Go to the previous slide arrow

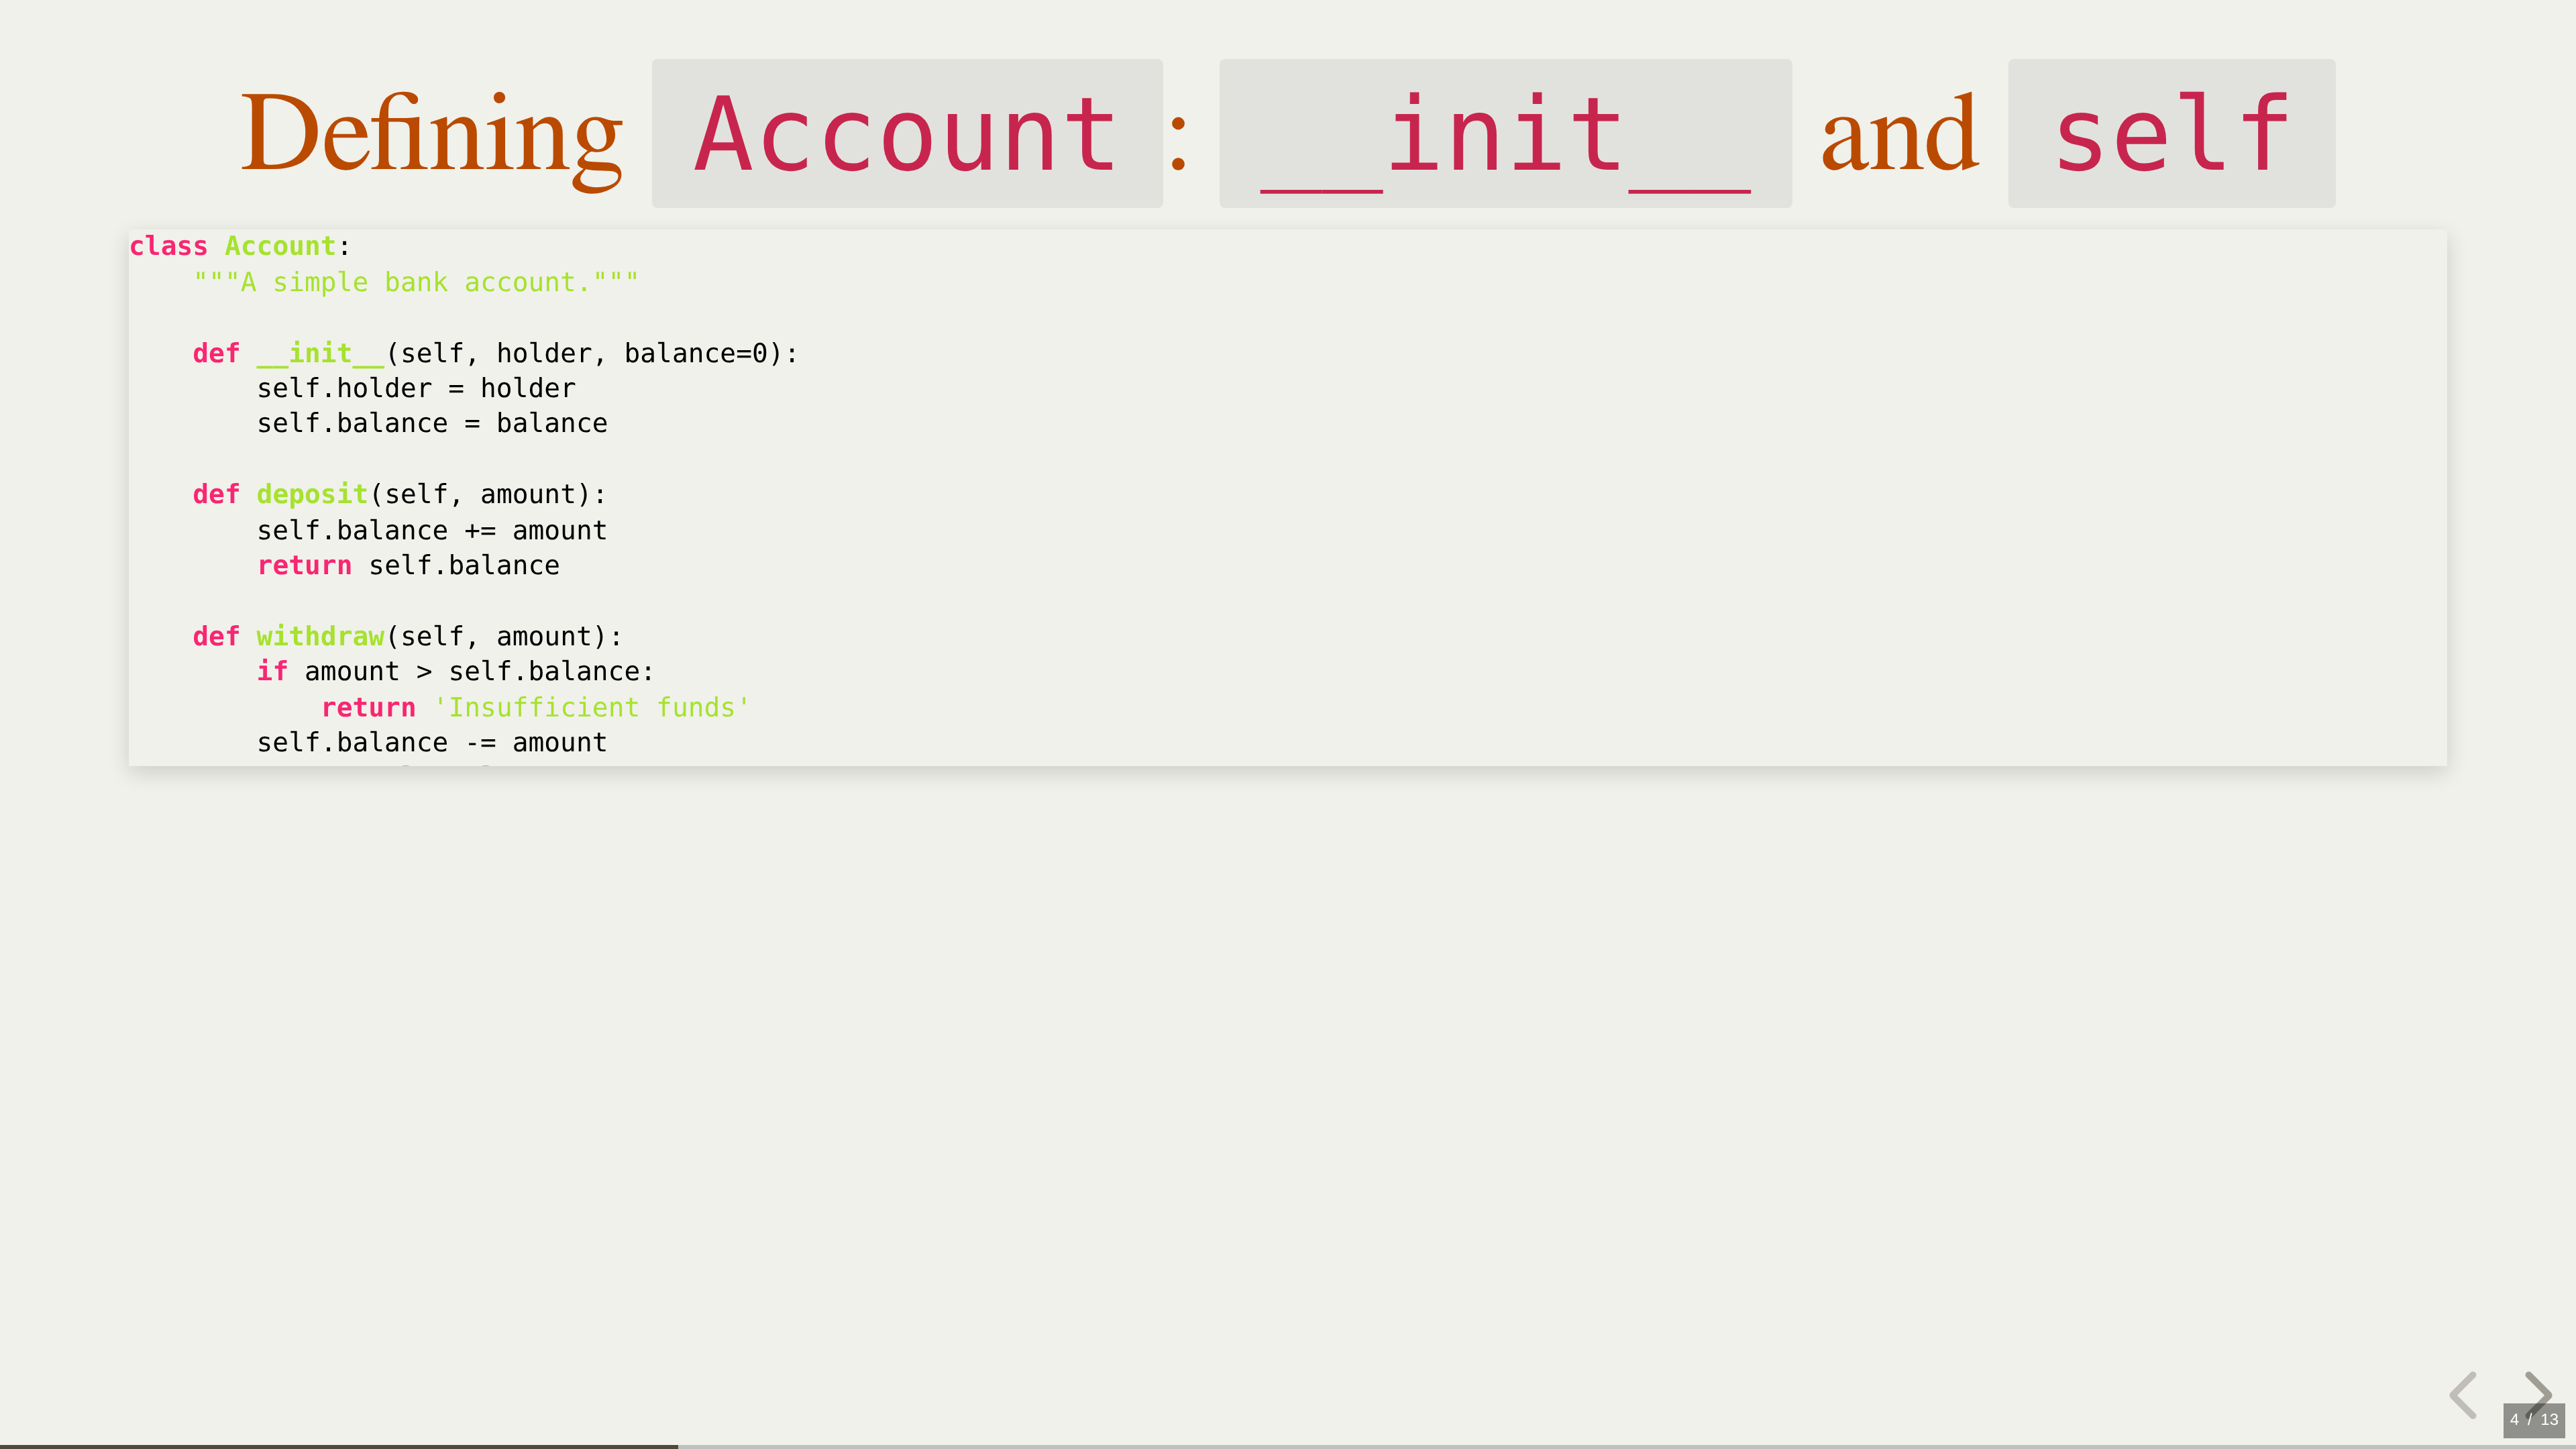point(2463,1394)
